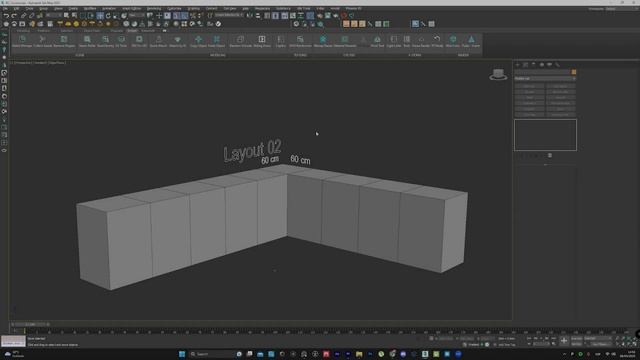Pick the Select Object tool
The height and width of the screenshot is (360, 640).
(67, 16)
